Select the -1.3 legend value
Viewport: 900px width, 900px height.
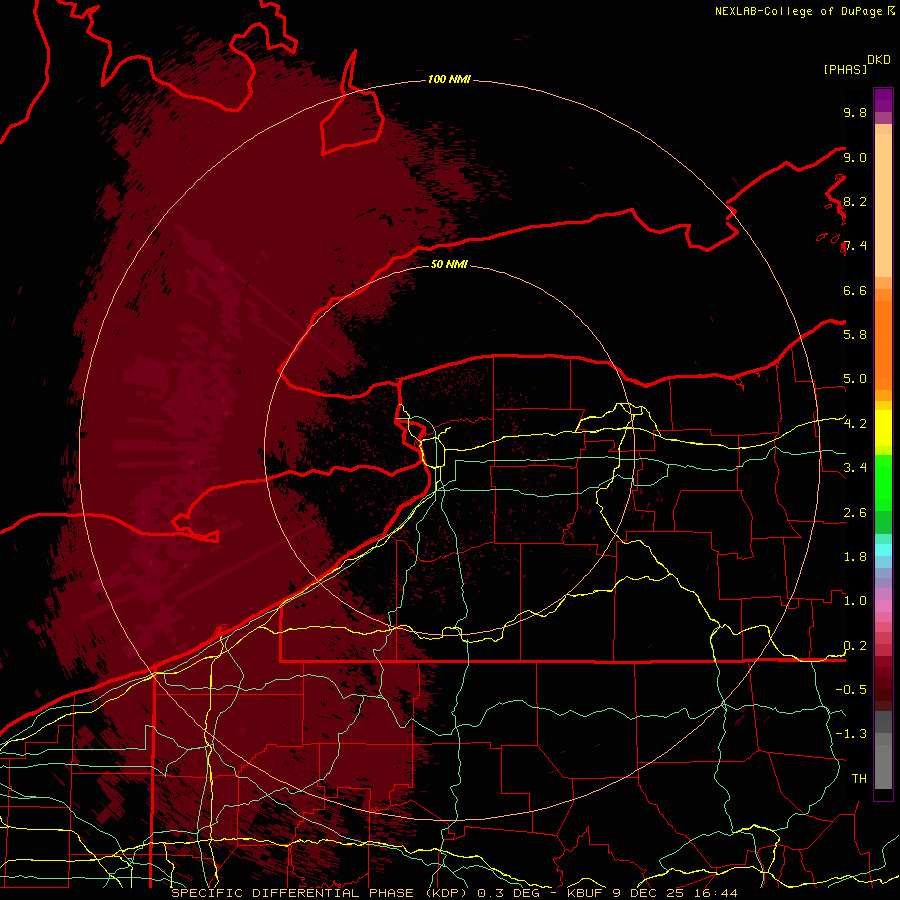point(851,734)
